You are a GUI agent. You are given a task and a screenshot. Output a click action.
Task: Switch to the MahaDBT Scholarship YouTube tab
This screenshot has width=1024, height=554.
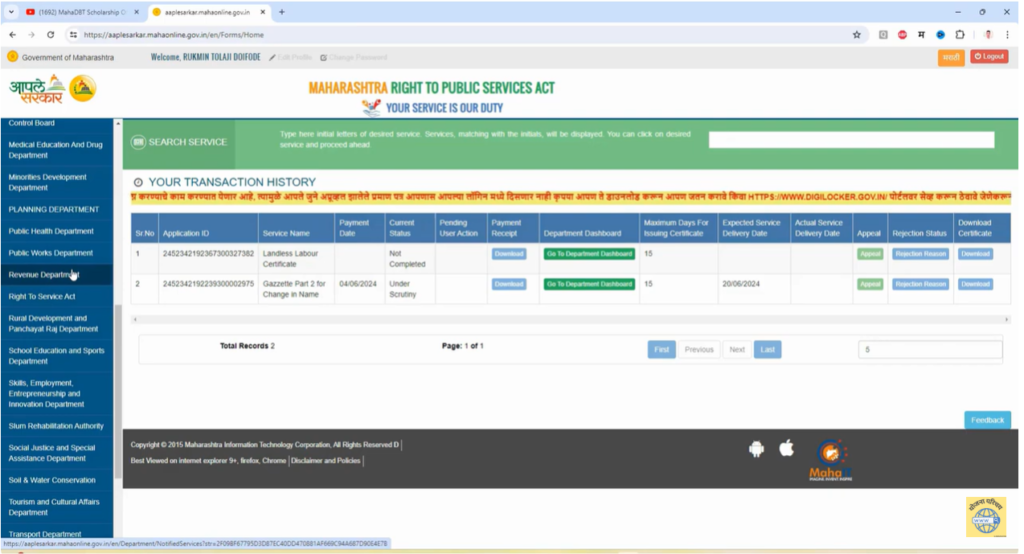[82, 12]
